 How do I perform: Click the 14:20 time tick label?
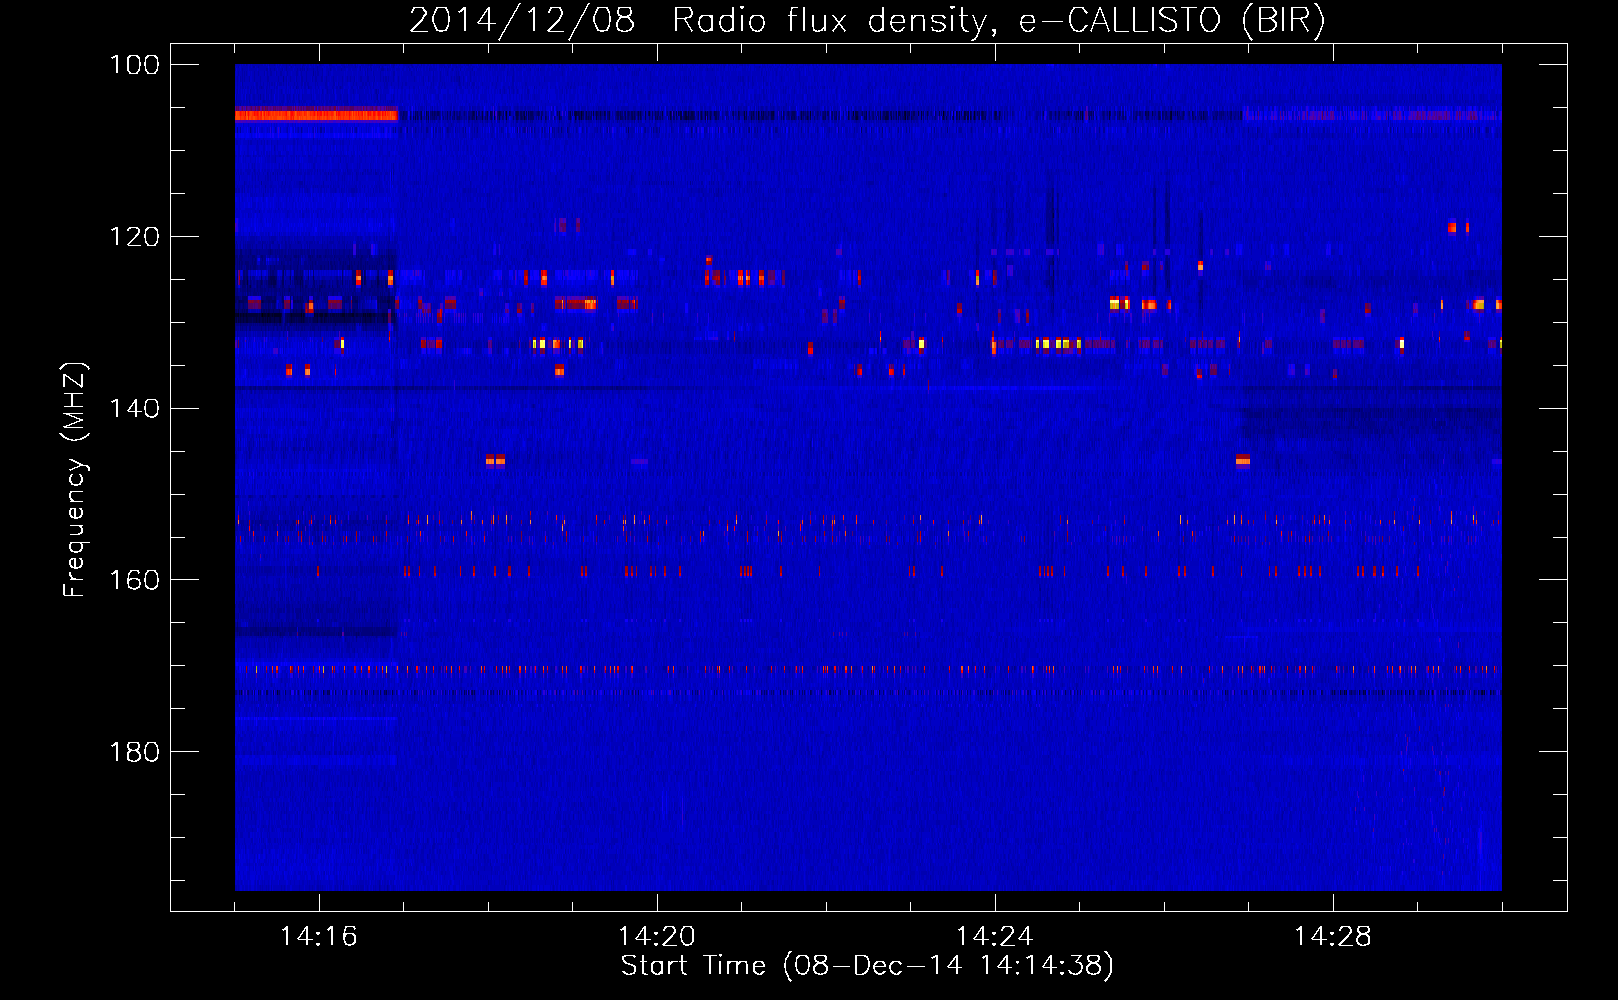click(x=657, y=937)
